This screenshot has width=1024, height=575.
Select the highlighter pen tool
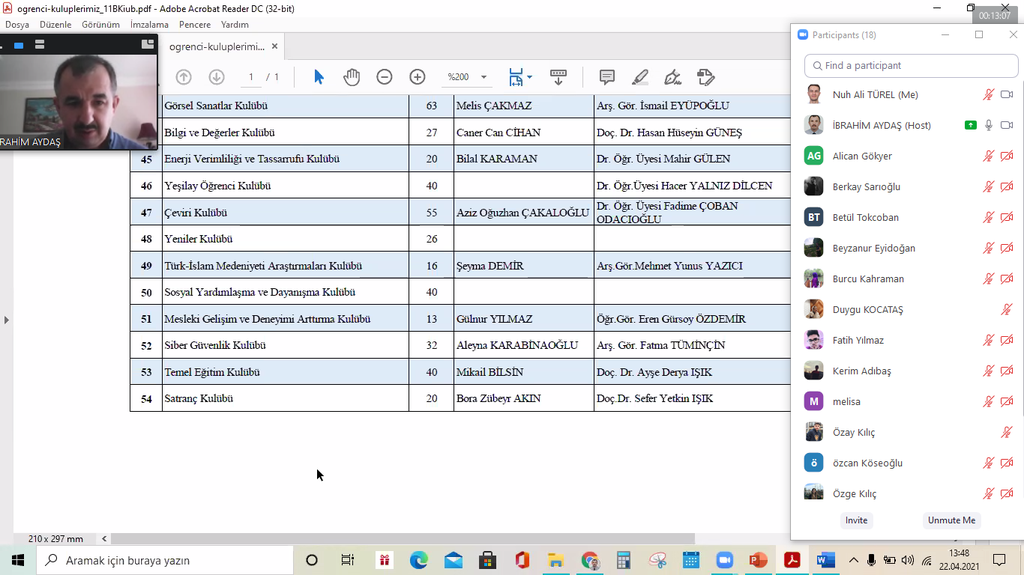click(x=640, y=77)
